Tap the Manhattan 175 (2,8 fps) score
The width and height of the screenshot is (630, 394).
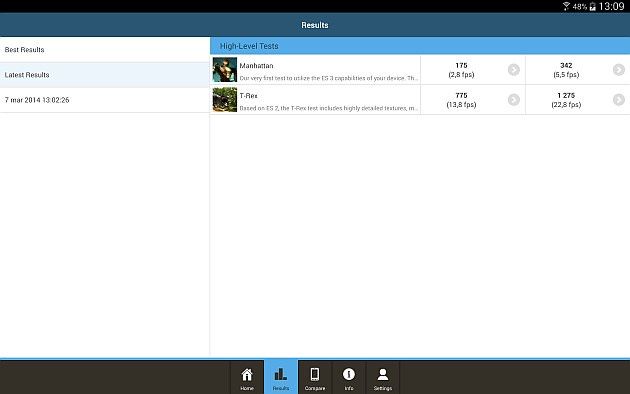coord(461,70)
